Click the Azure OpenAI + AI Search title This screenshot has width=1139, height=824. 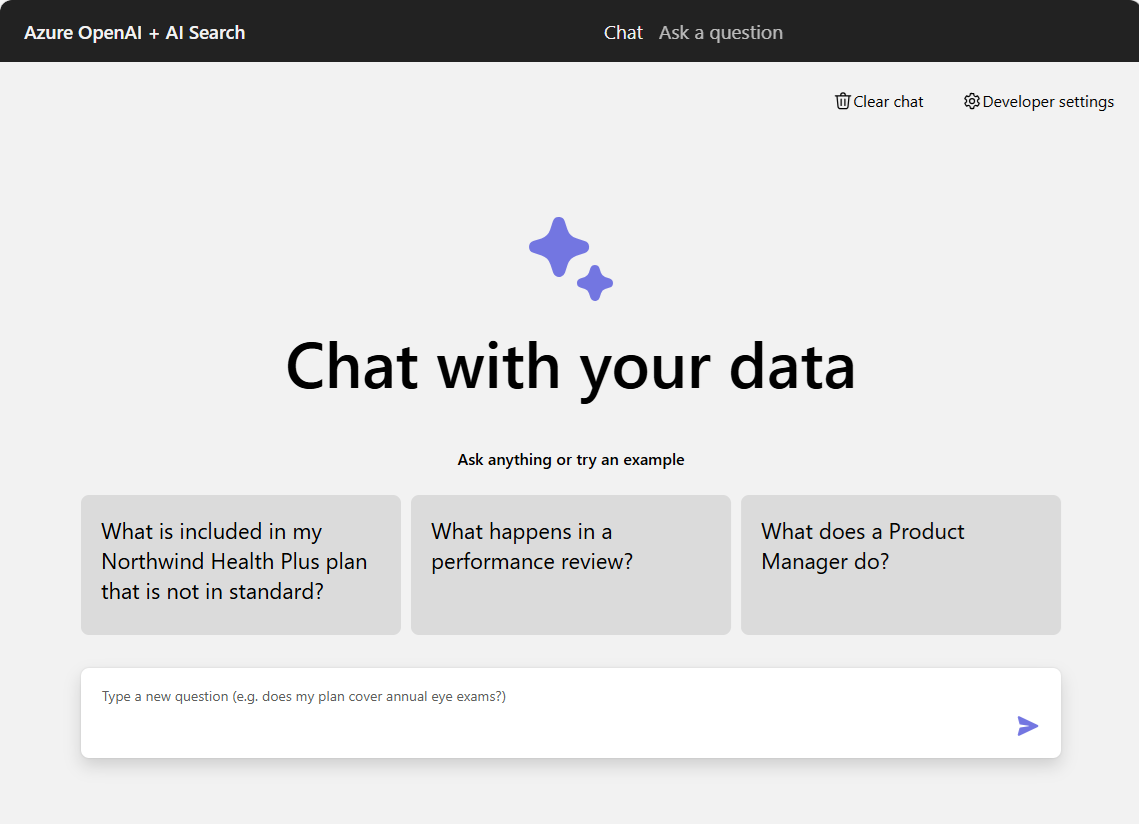[134, 32]
